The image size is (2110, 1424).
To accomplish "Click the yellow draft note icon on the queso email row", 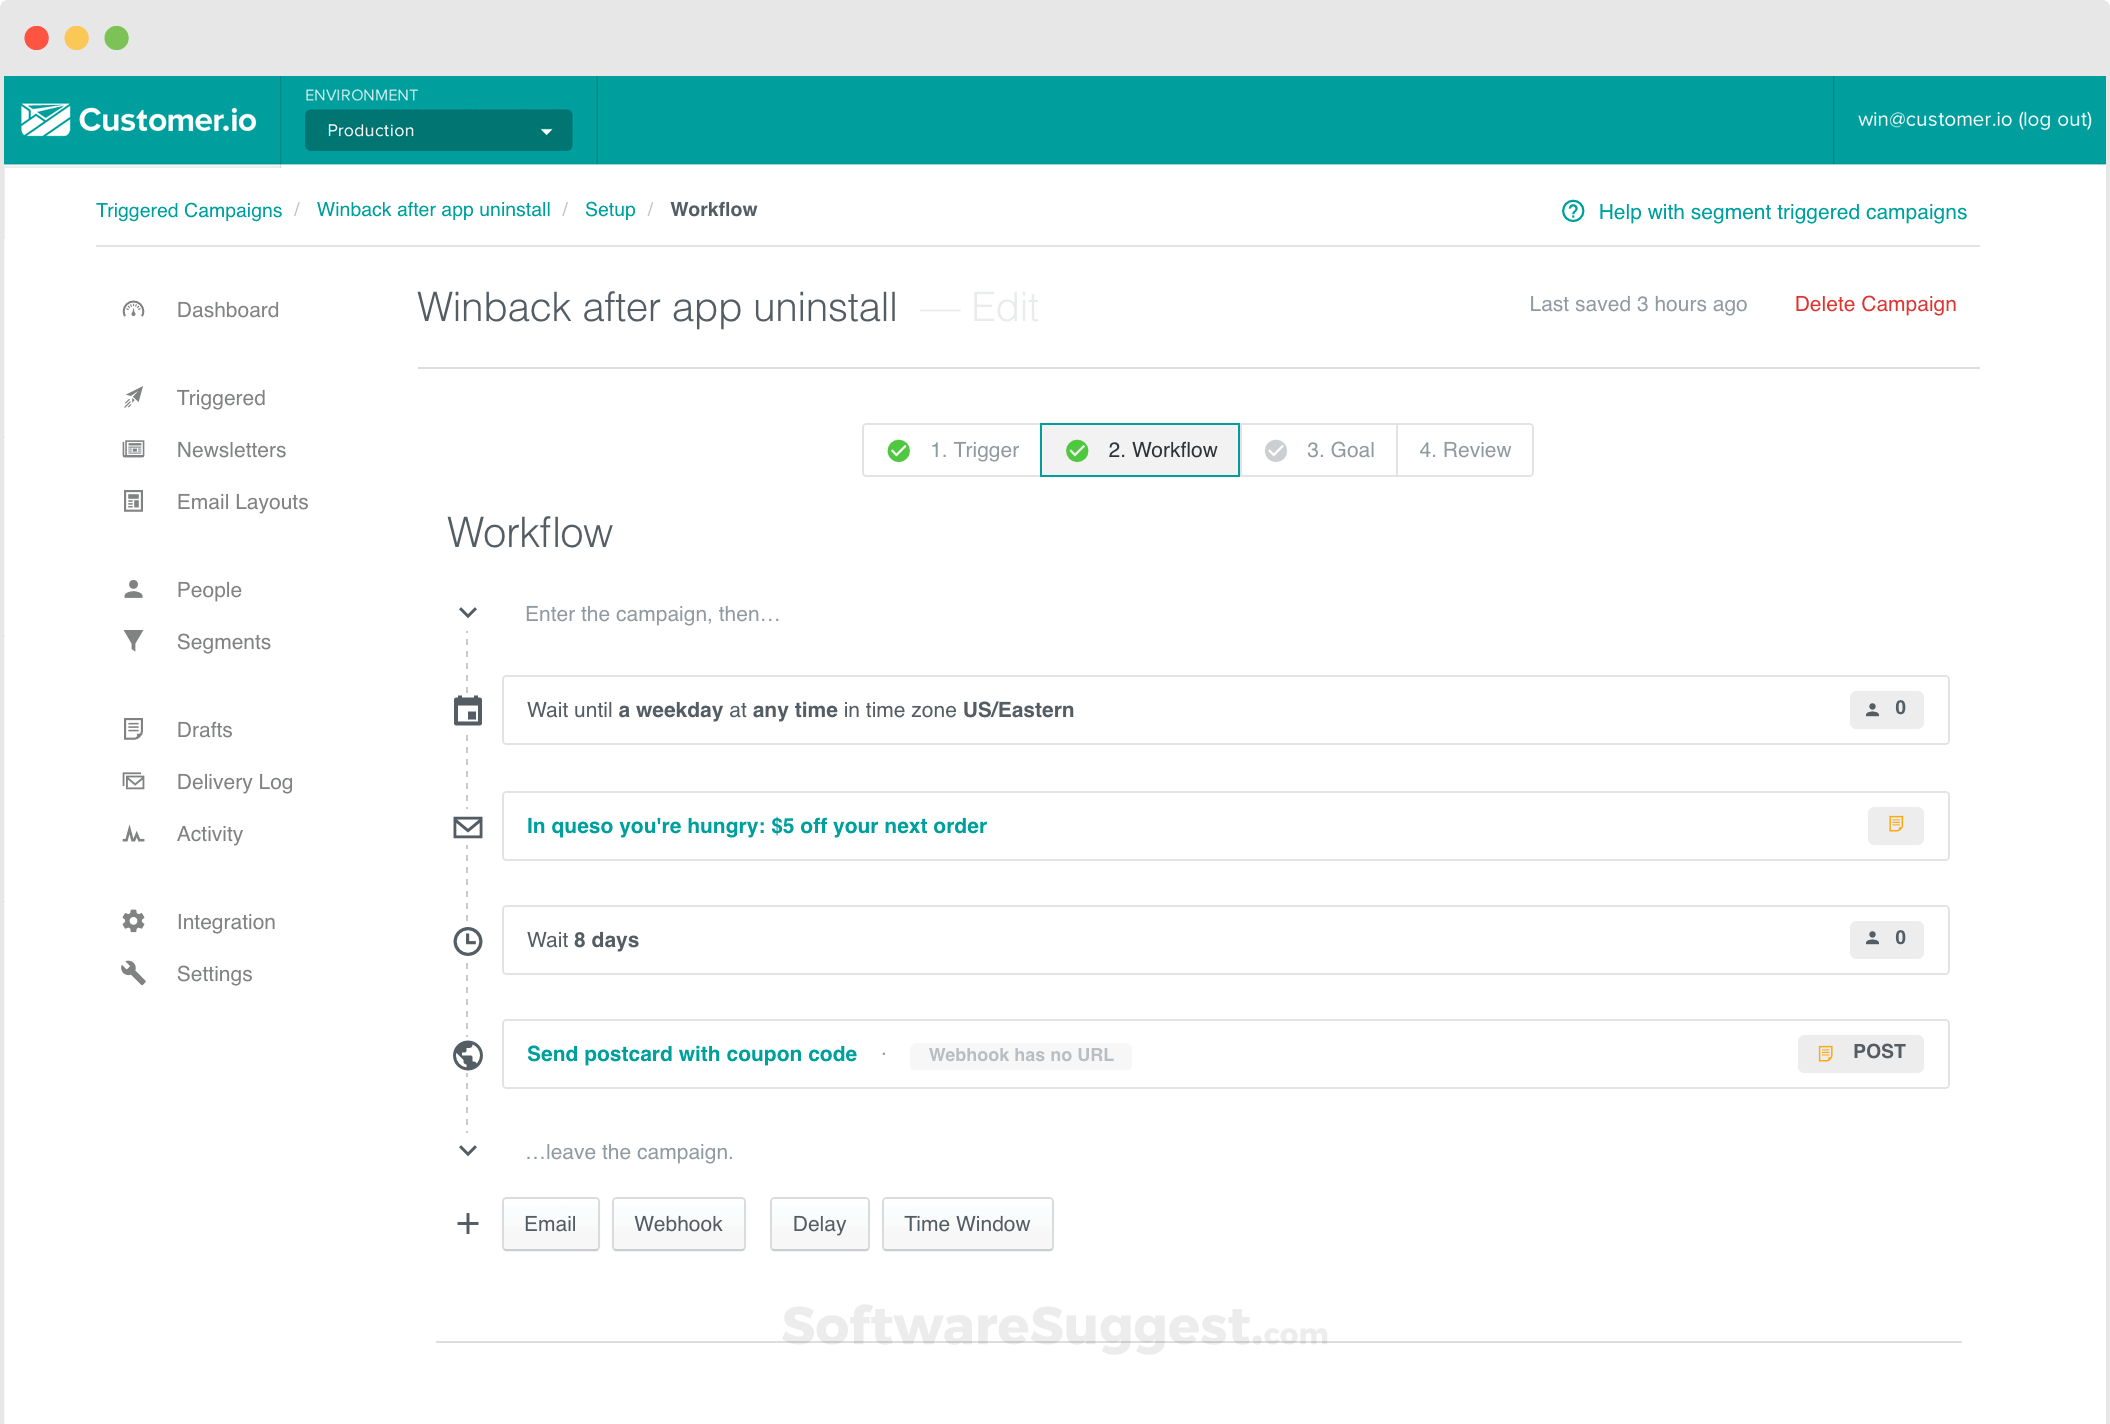I will [x=1895, y=825].
